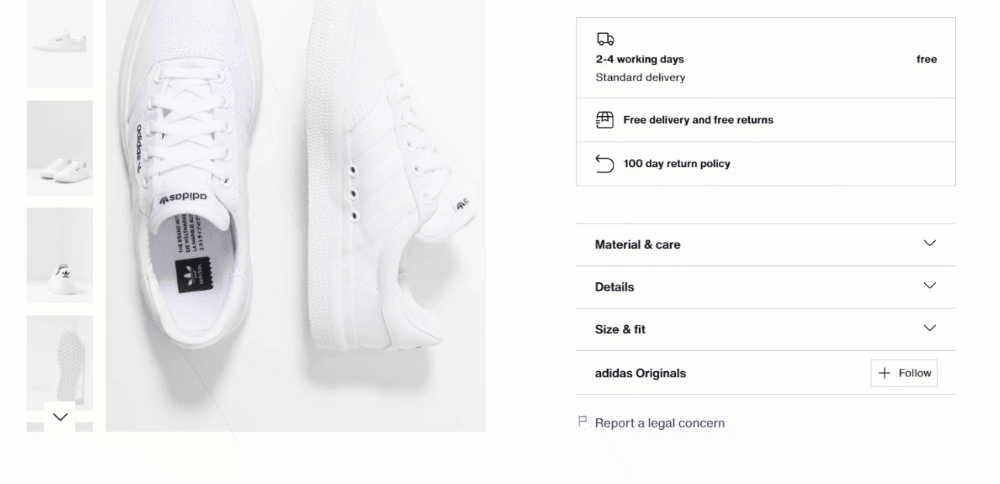
Task: Click the delivery truck icon
Action: (605, 39)
